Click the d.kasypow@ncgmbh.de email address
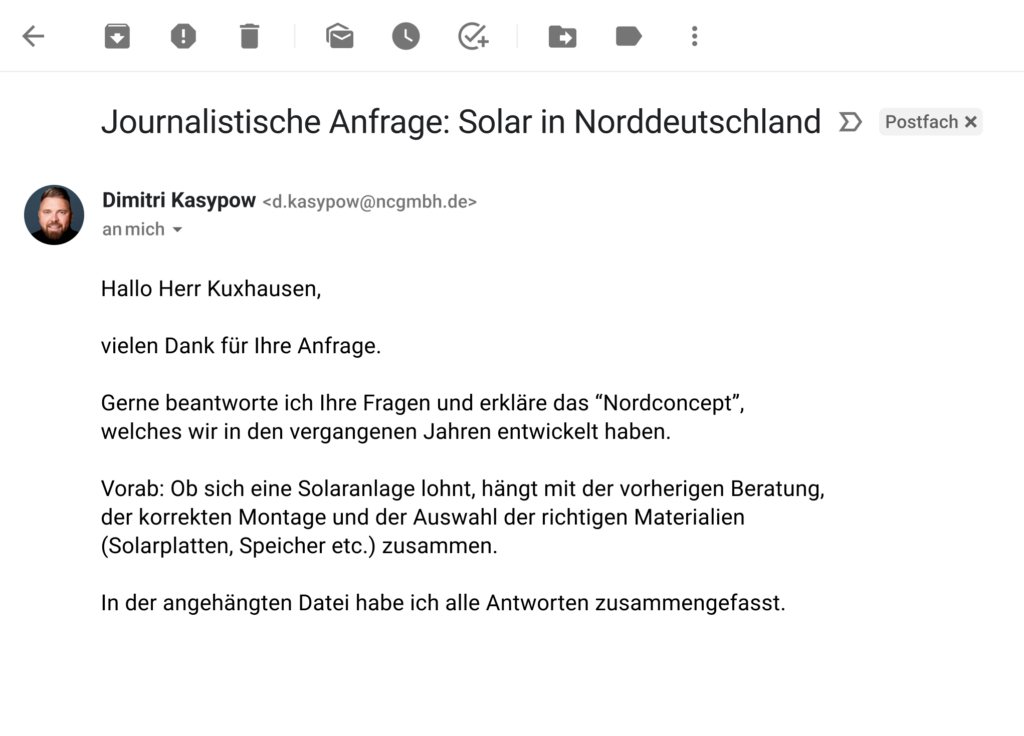1024x736 pixels. pyautogui.click(x=369, y=202)
